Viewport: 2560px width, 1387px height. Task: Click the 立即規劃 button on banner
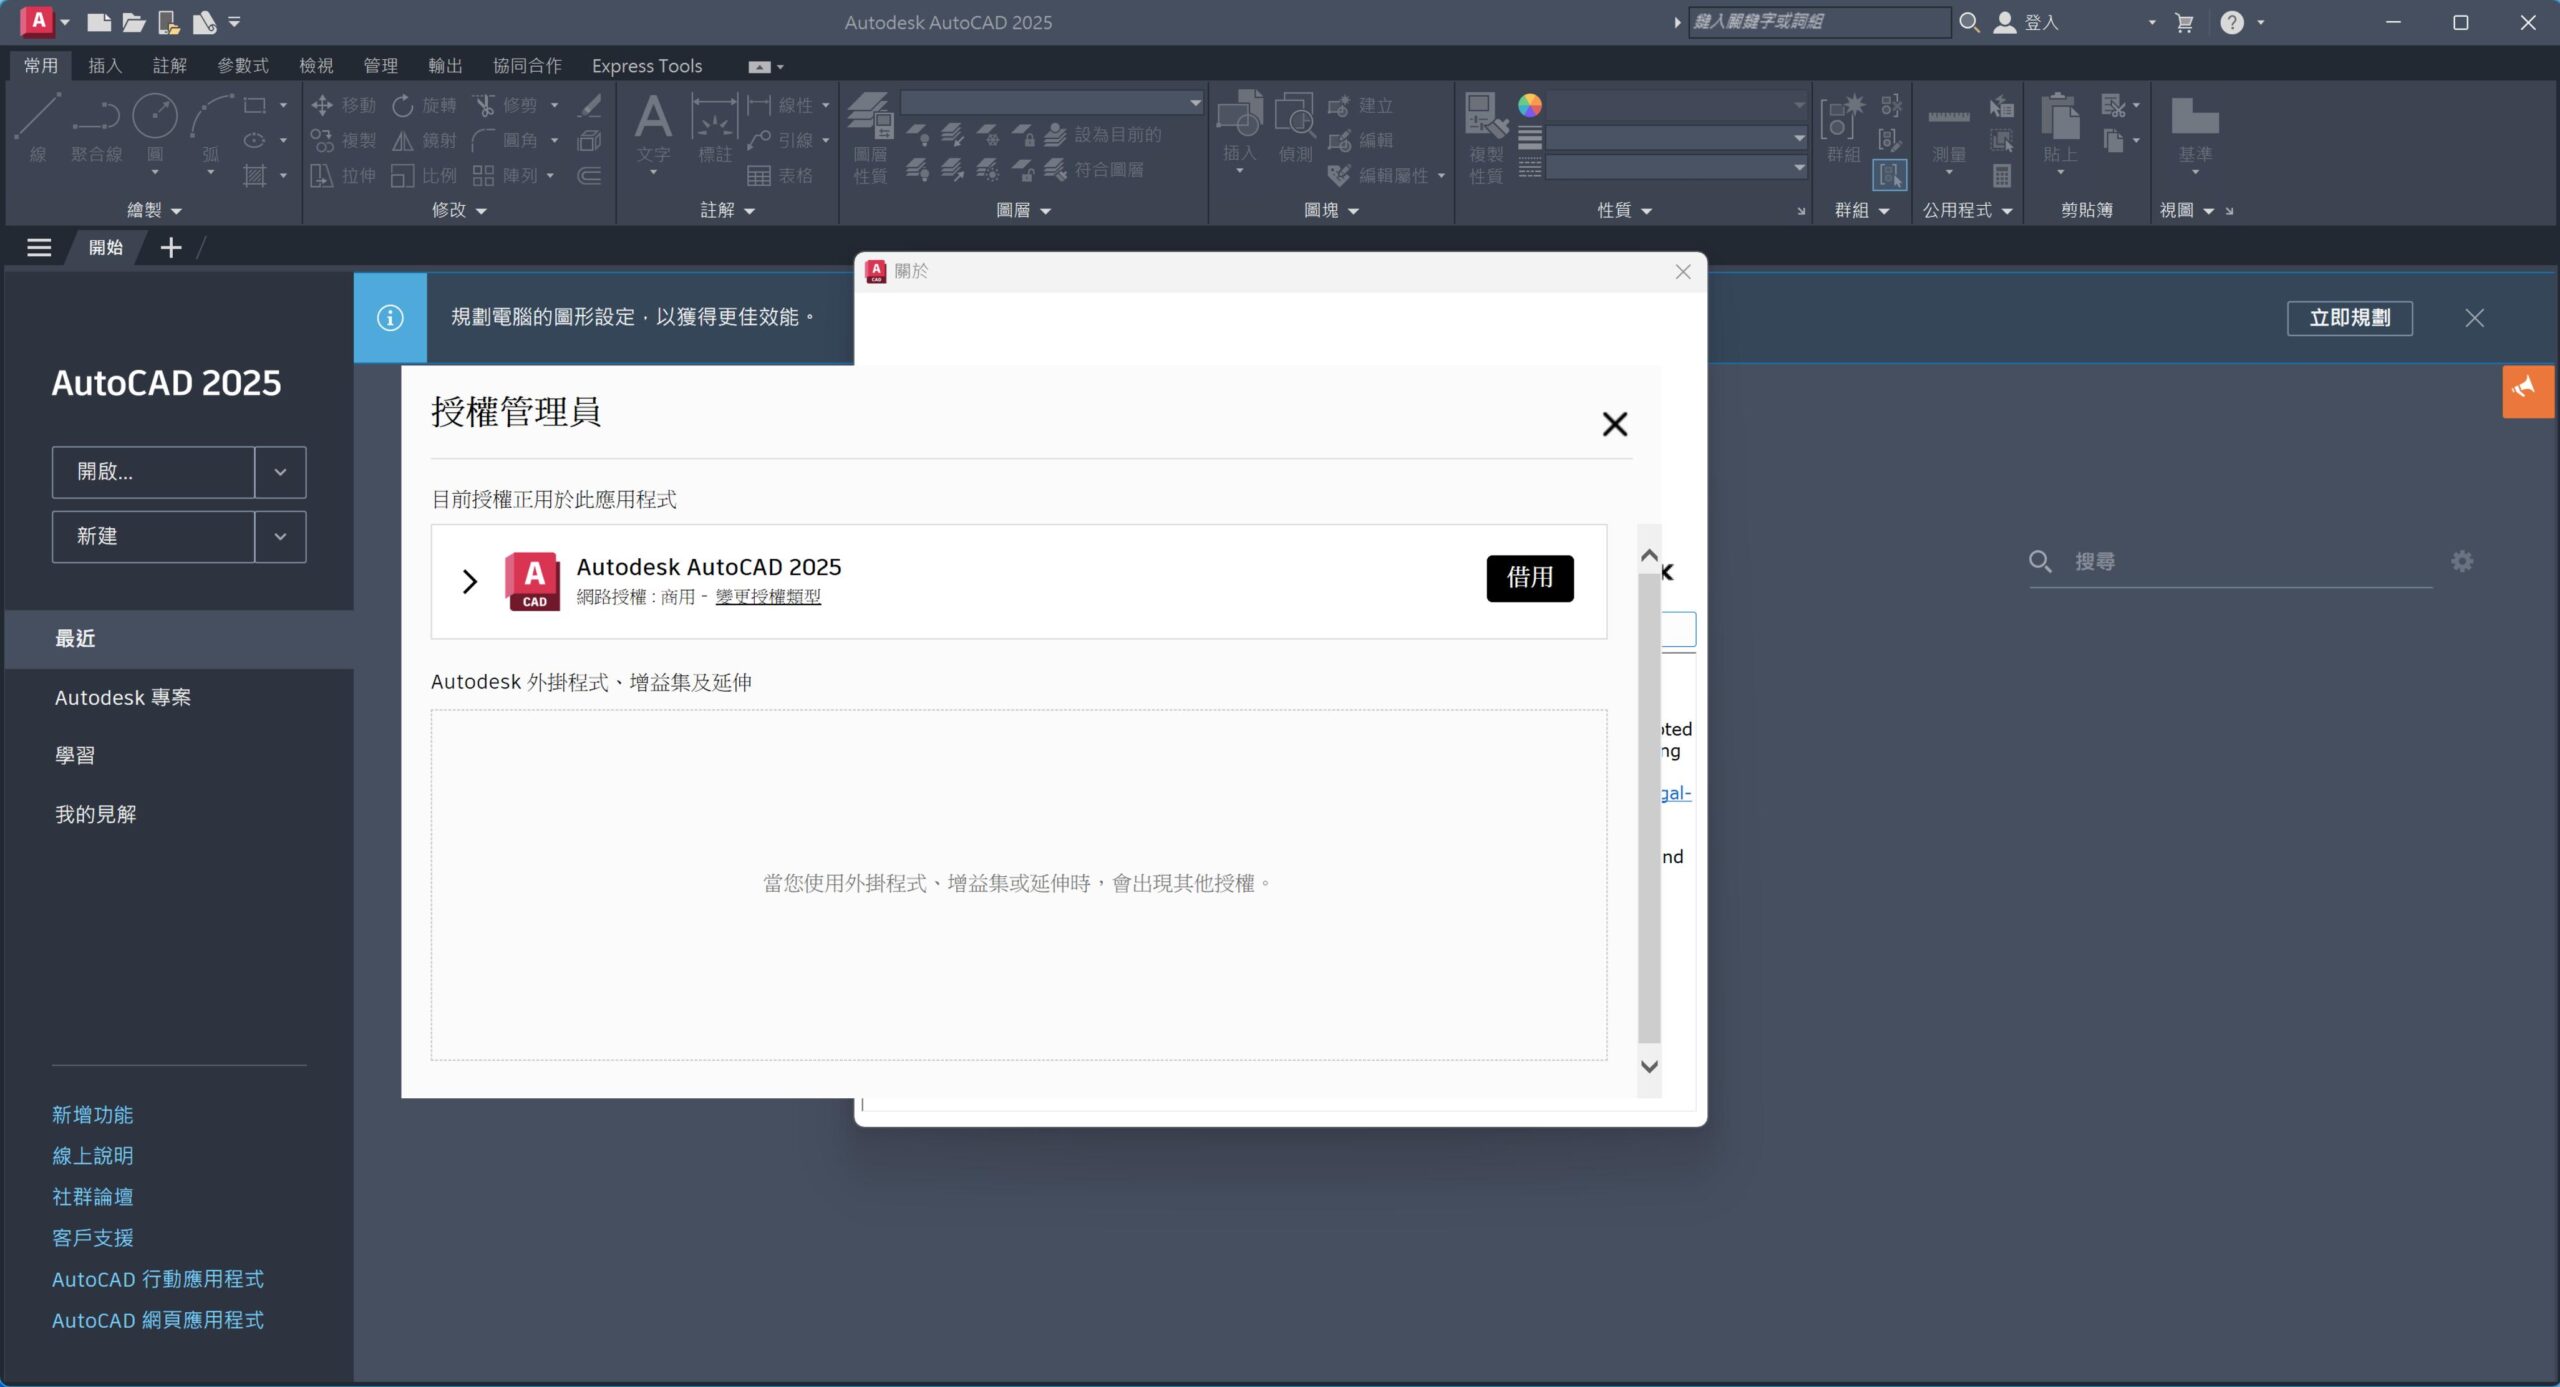coord(2349,318)
